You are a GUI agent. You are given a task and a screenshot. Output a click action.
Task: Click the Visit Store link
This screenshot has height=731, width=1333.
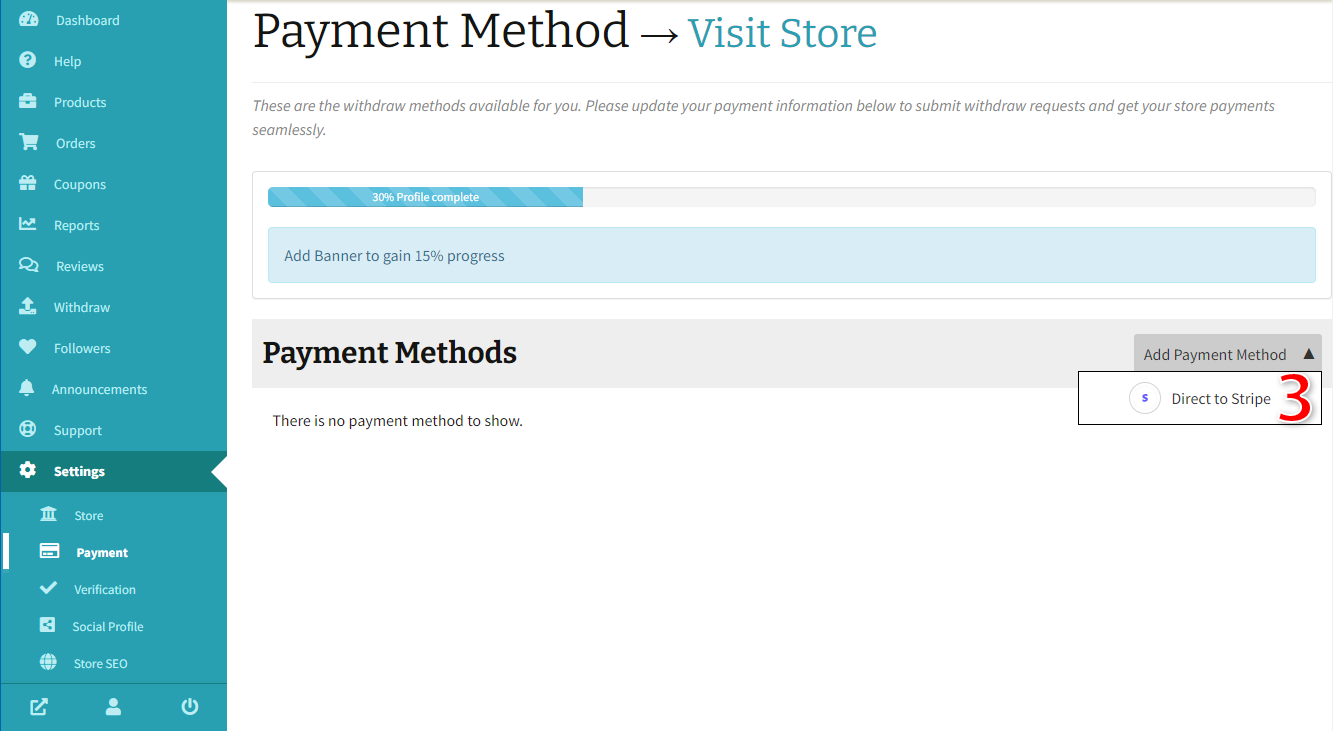click(782, 33)
